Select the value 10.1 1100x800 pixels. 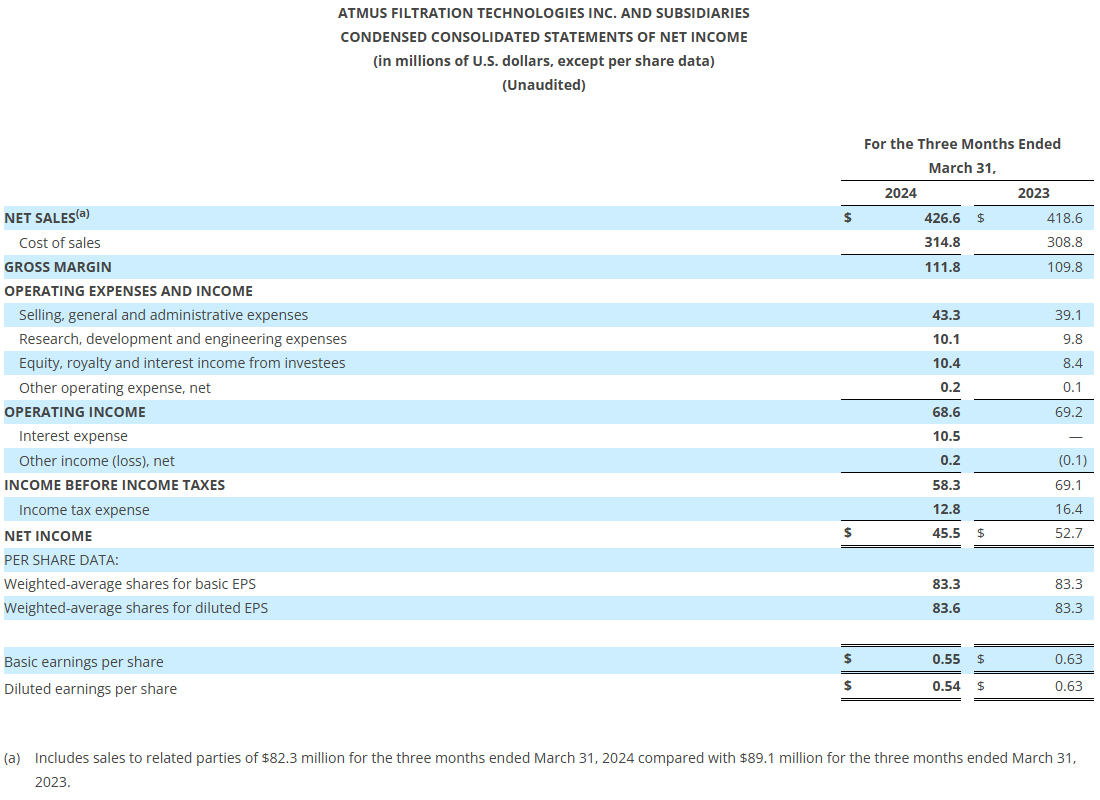(946, 339)
